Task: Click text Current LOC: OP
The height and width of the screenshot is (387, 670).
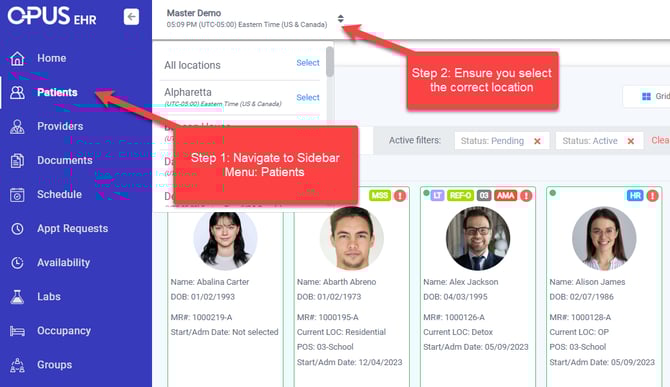Action: (x=579, y=332)
